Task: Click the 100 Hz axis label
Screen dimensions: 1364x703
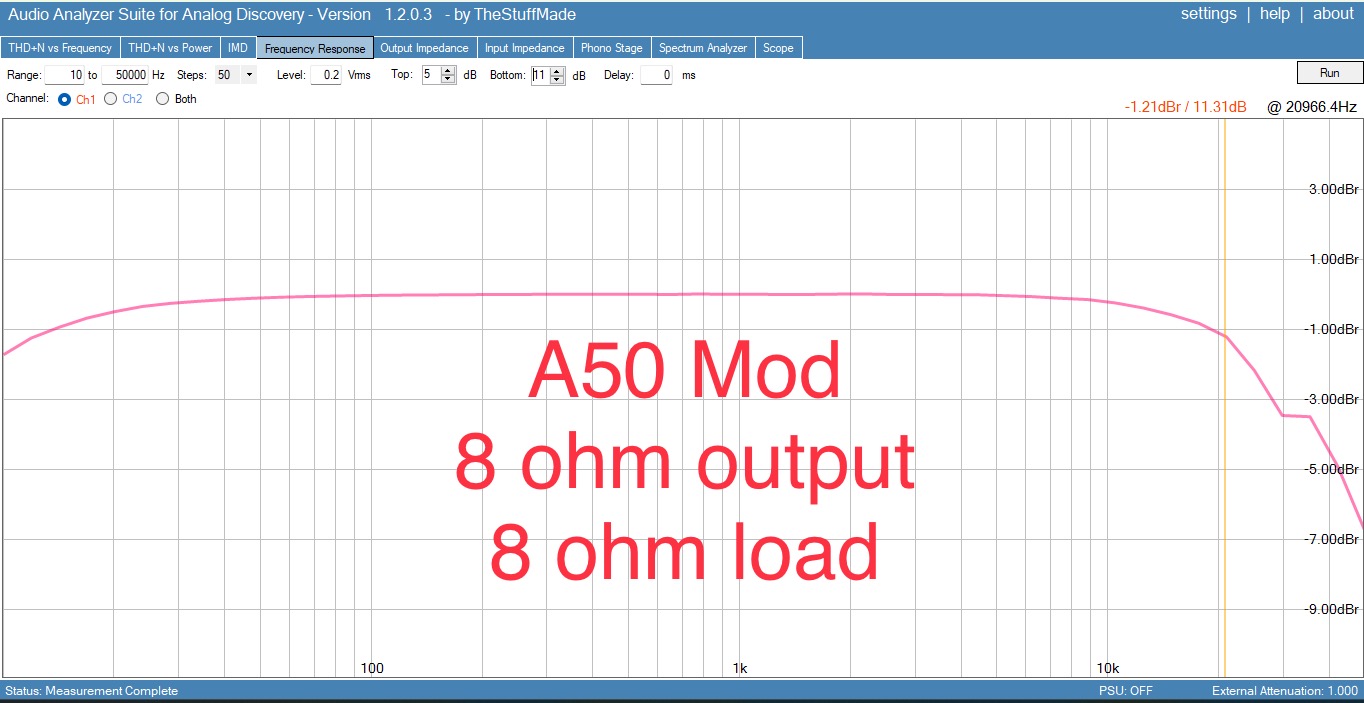Action: click(x=372, y=668)
